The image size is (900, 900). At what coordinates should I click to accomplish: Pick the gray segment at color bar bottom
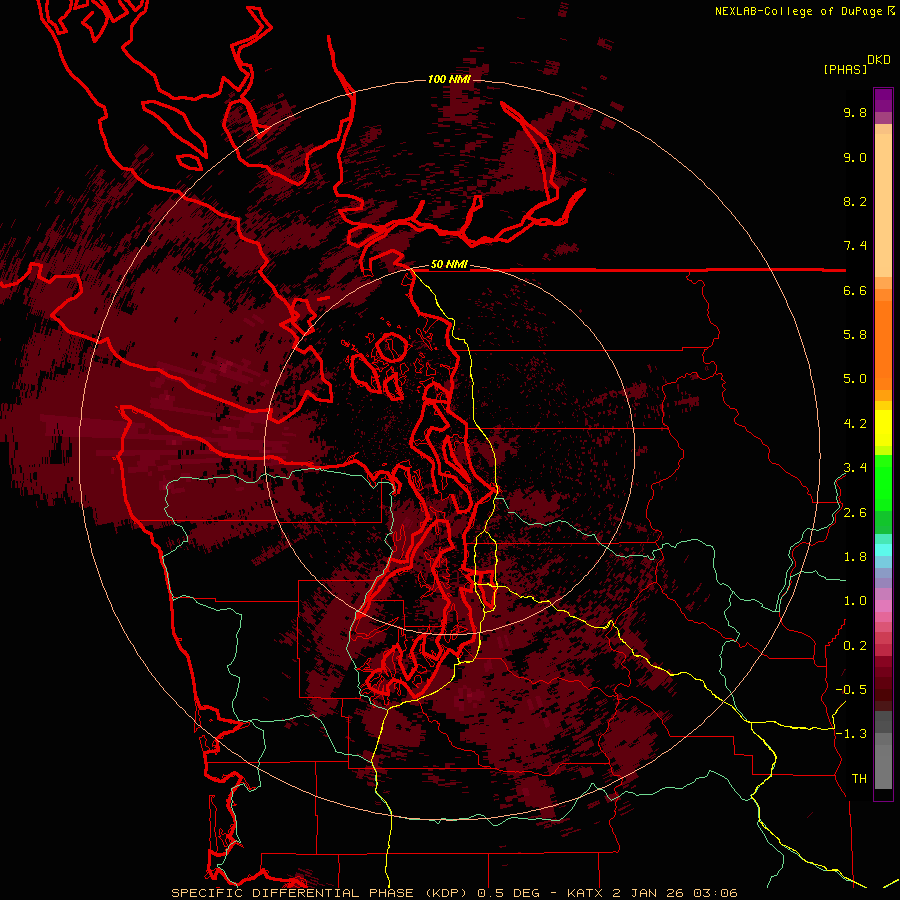883,766
